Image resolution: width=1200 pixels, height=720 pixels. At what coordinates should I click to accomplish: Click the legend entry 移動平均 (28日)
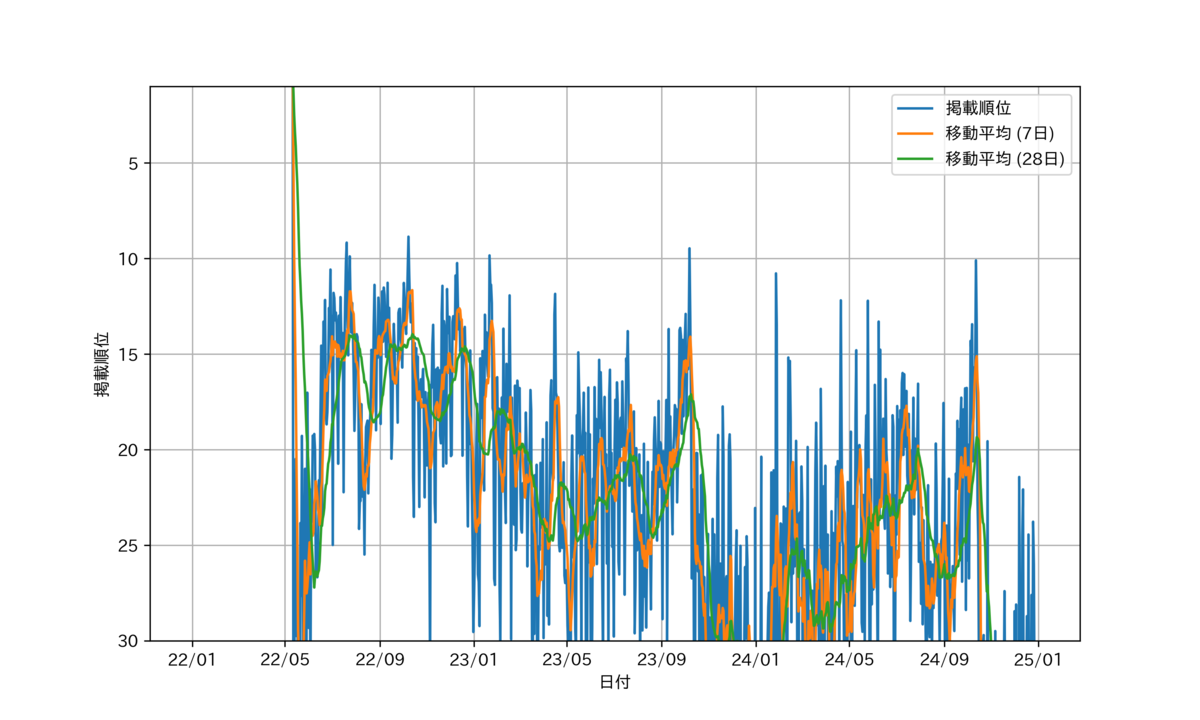tap(1004, 159)
